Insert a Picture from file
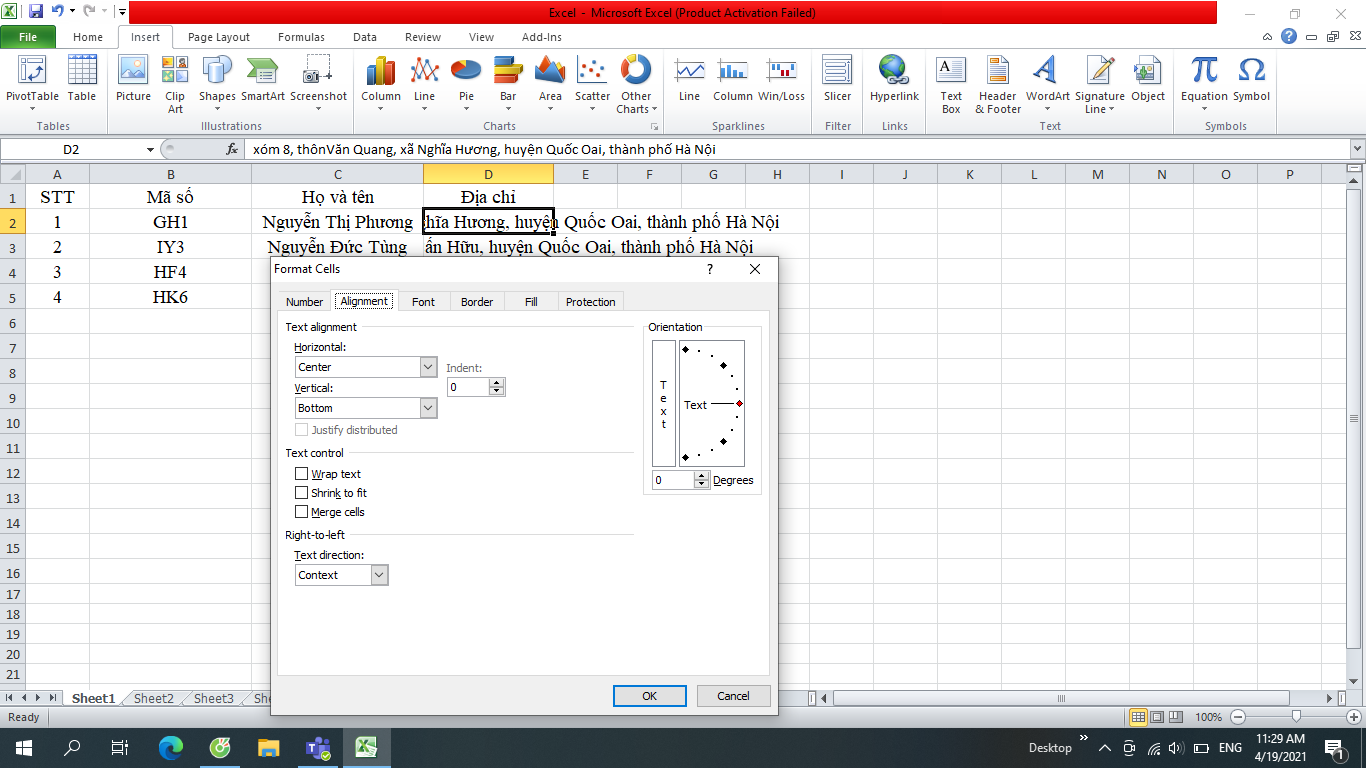 coord(133,80)
